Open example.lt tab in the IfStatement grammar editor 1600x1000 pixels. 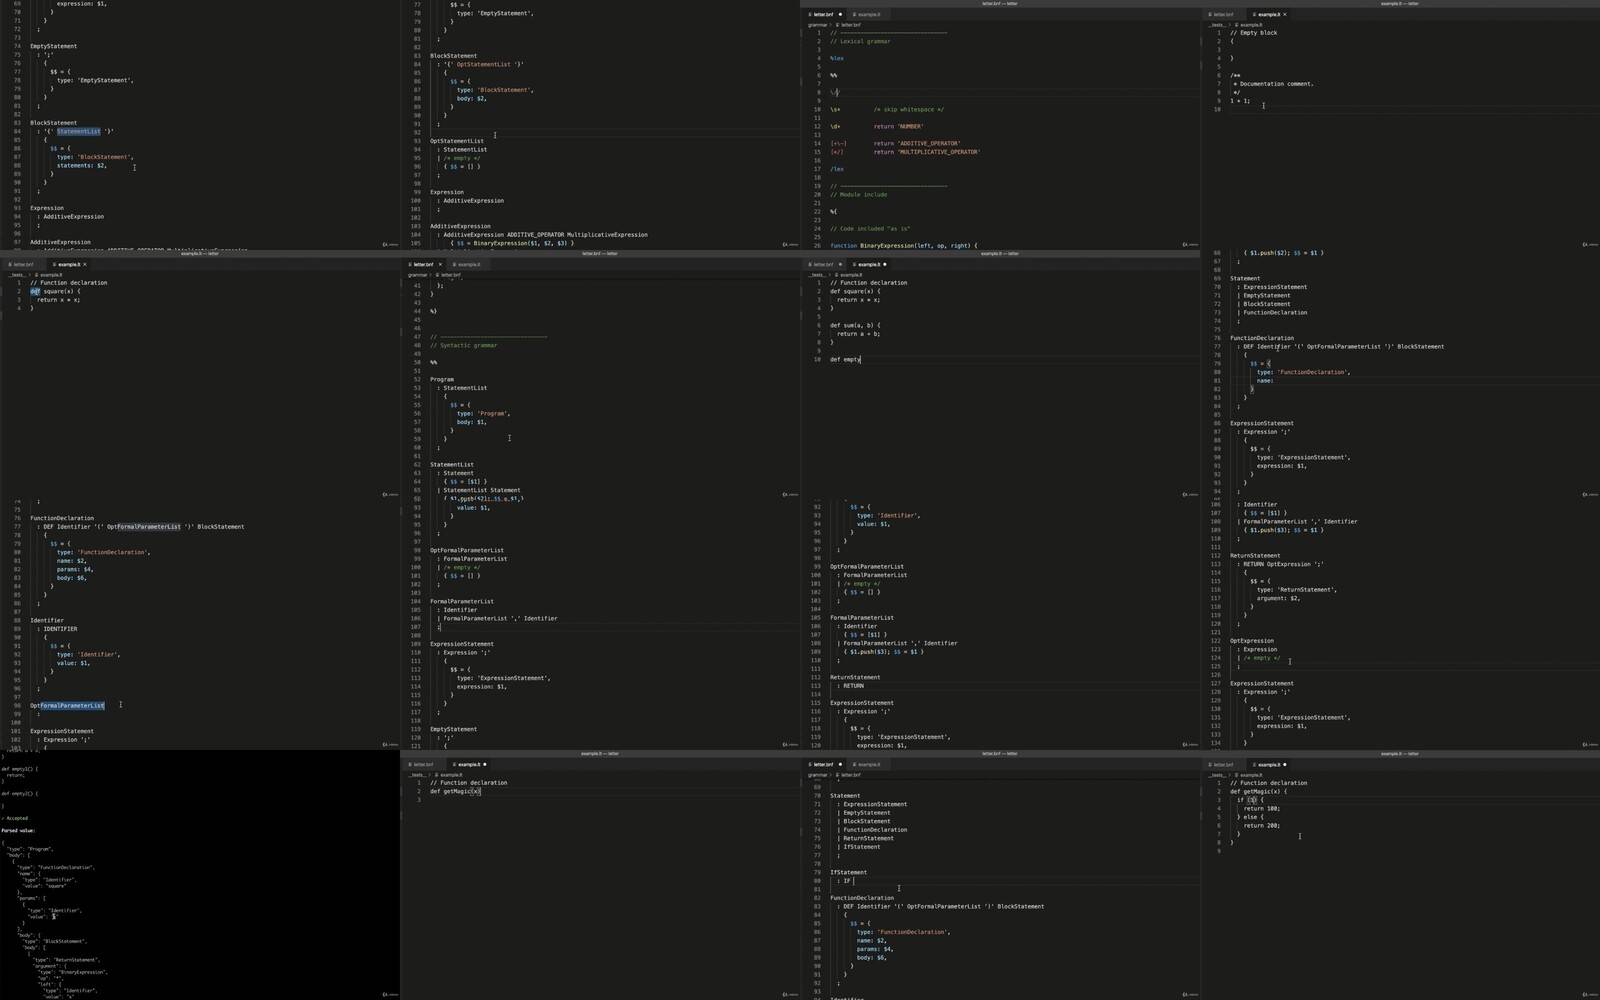pos(869,765)
